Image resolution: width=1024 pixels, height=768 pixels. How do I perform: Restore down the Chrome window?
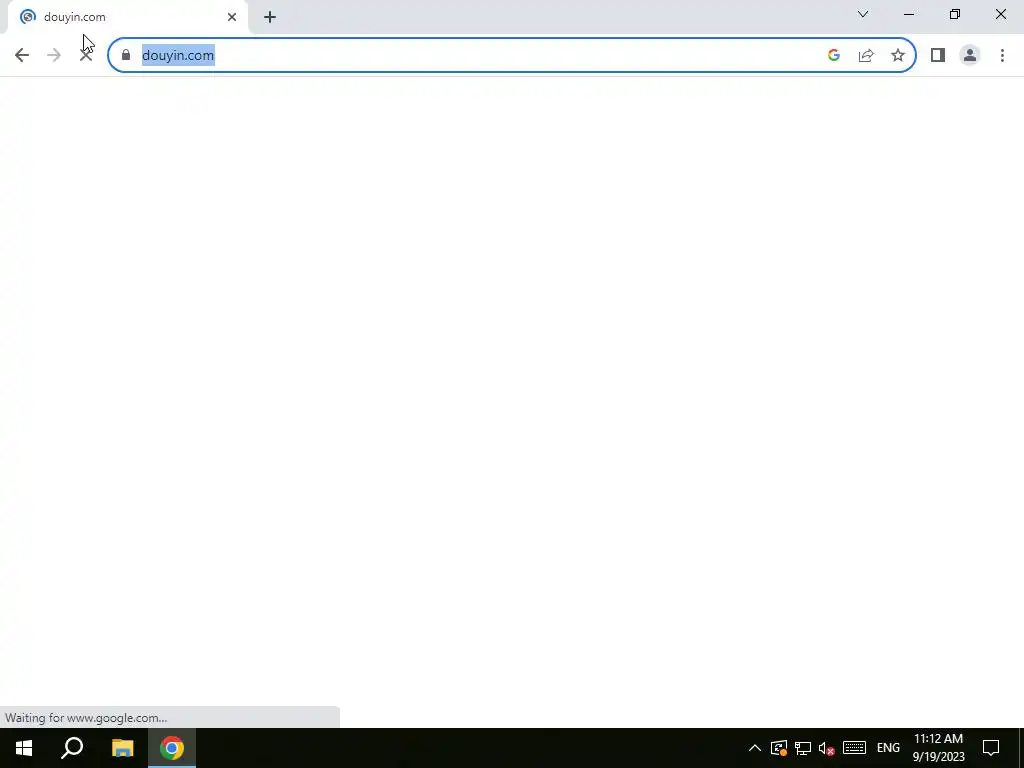click(x=955, y=14)
